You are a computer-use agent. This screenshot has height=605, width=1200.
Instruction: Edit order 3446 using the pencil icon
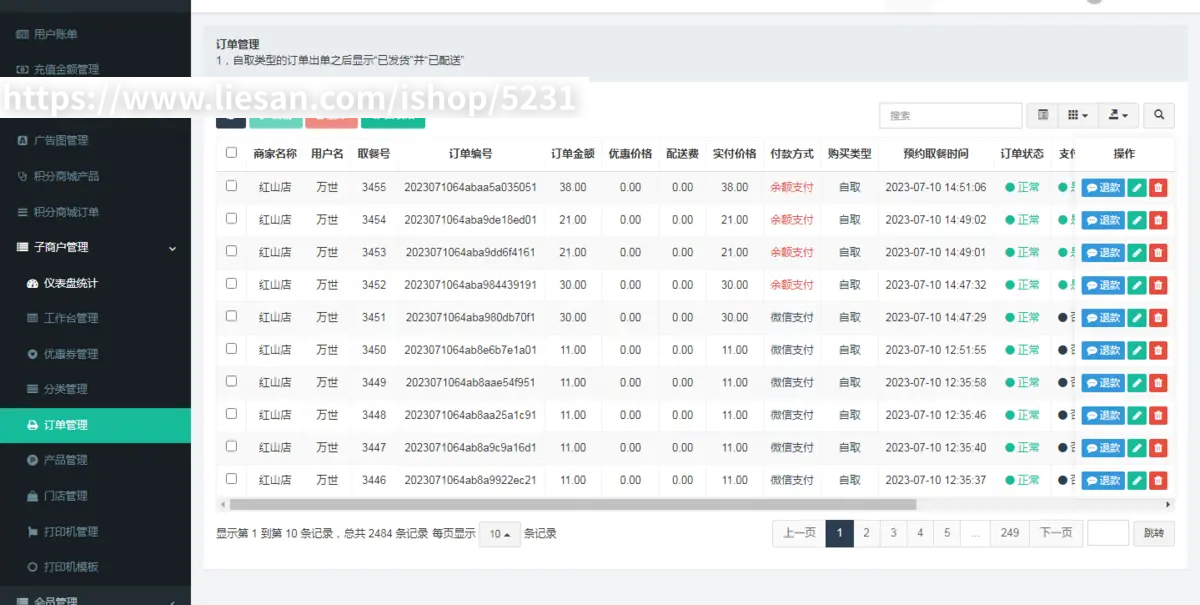pyautogui.click(x=1137, y=480)
